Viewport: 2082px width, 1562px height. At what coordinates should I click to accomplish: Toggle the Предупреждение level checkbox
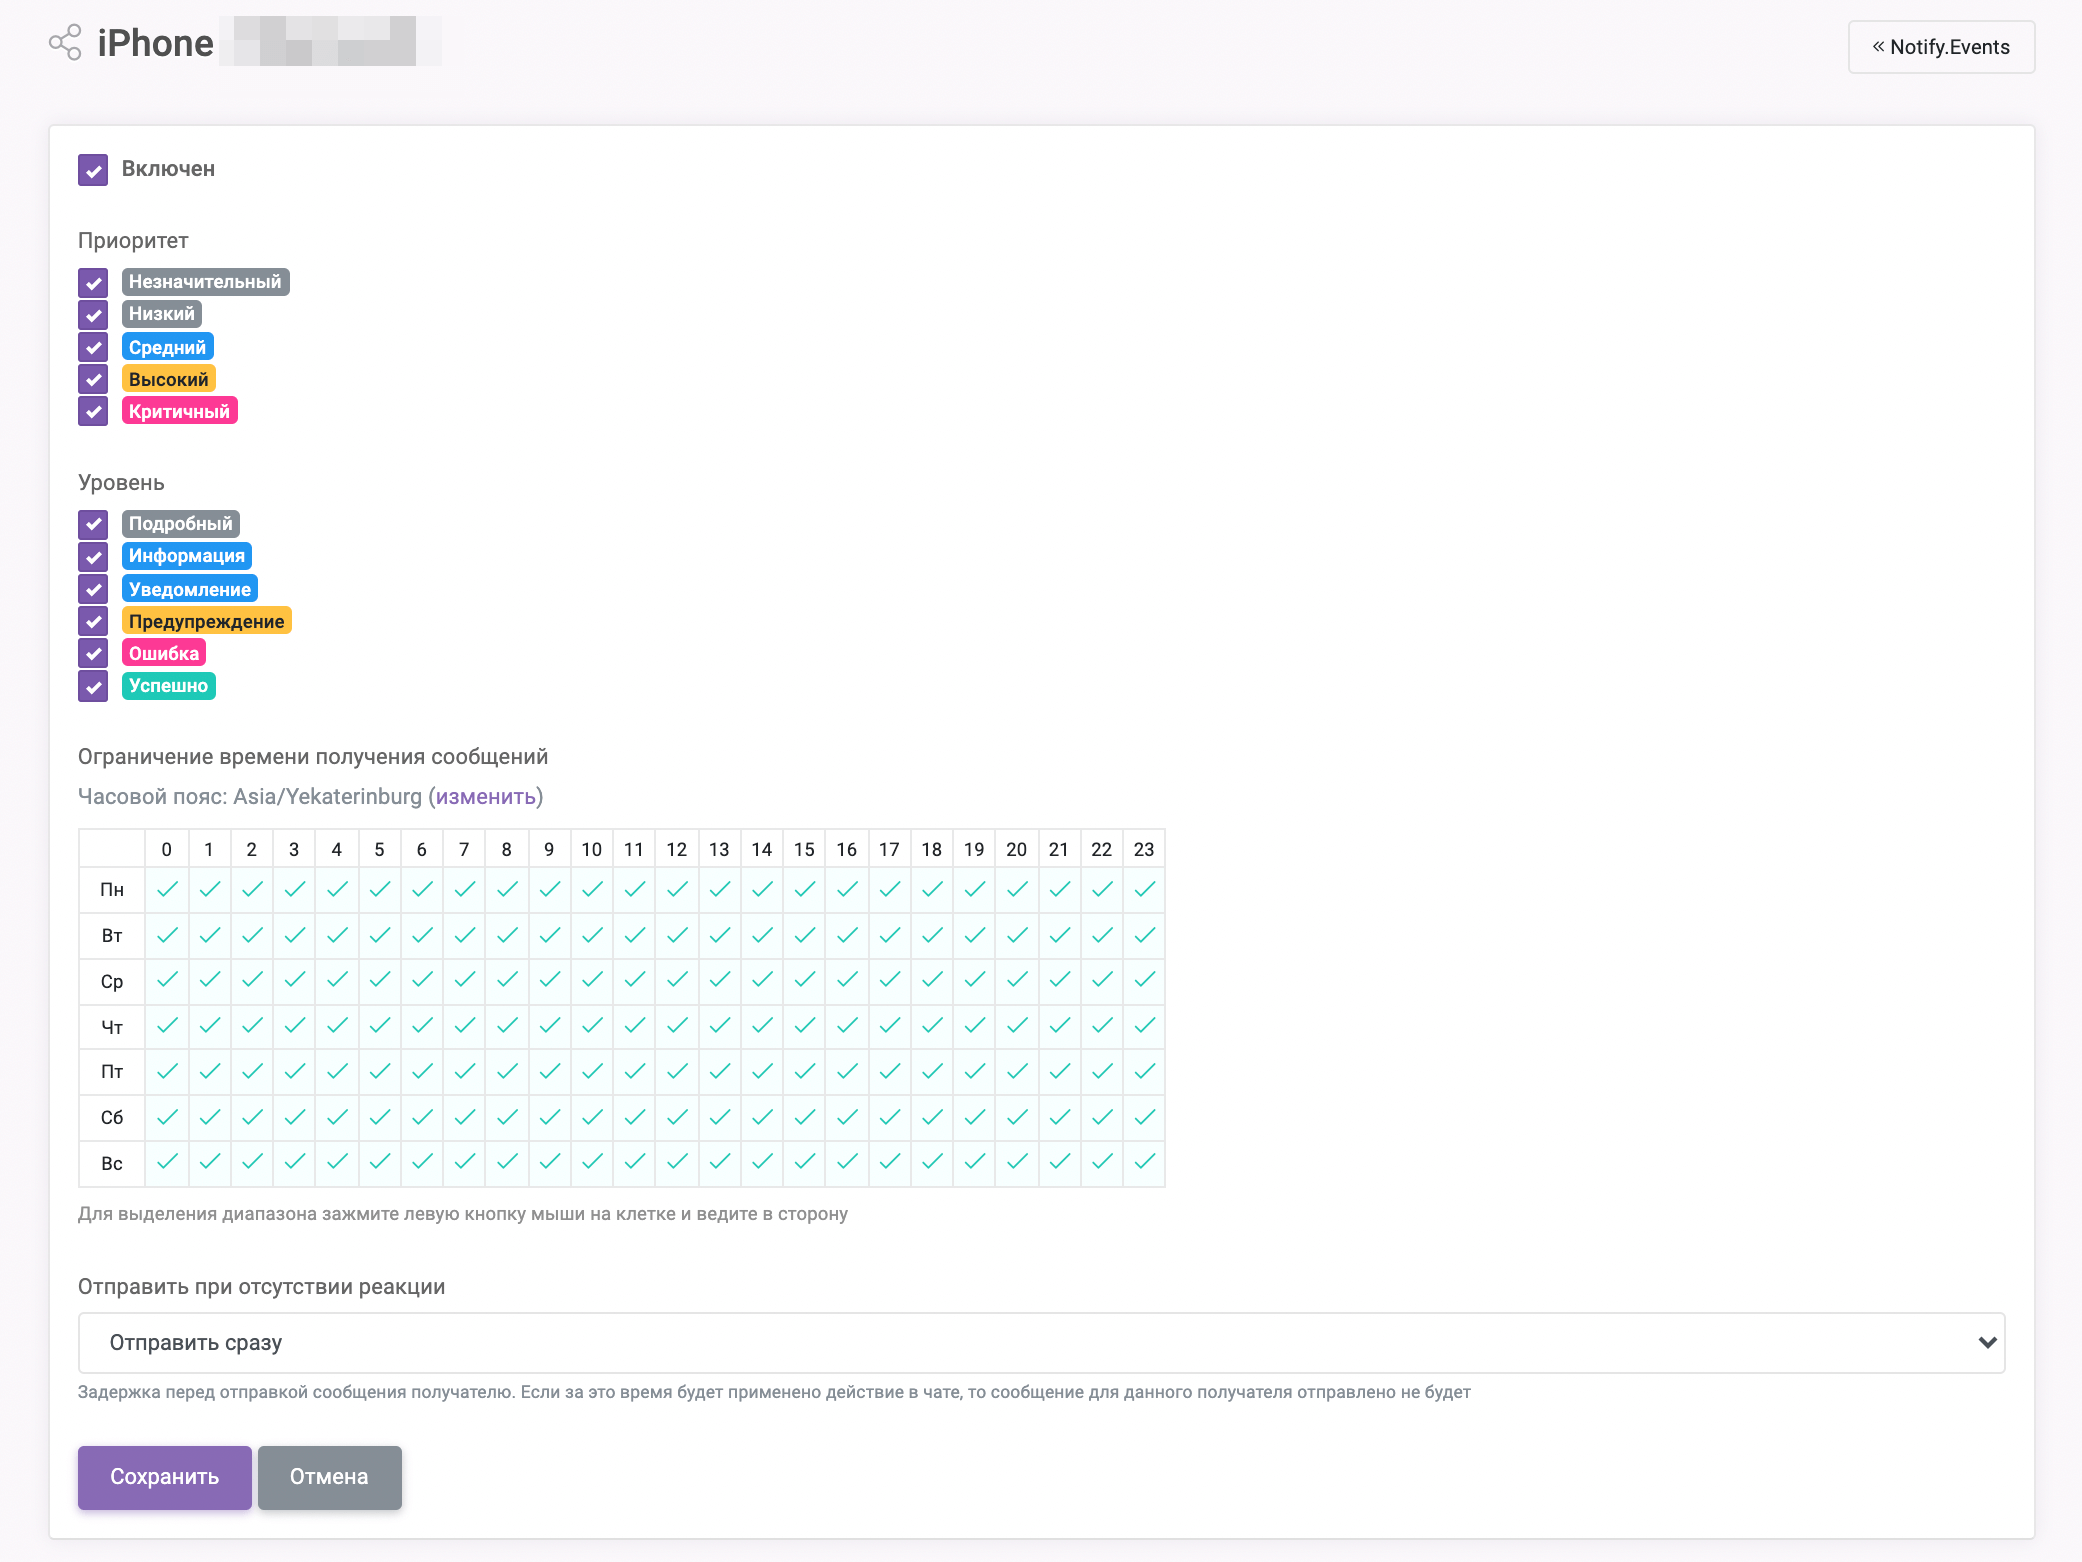tap(93, 621)
